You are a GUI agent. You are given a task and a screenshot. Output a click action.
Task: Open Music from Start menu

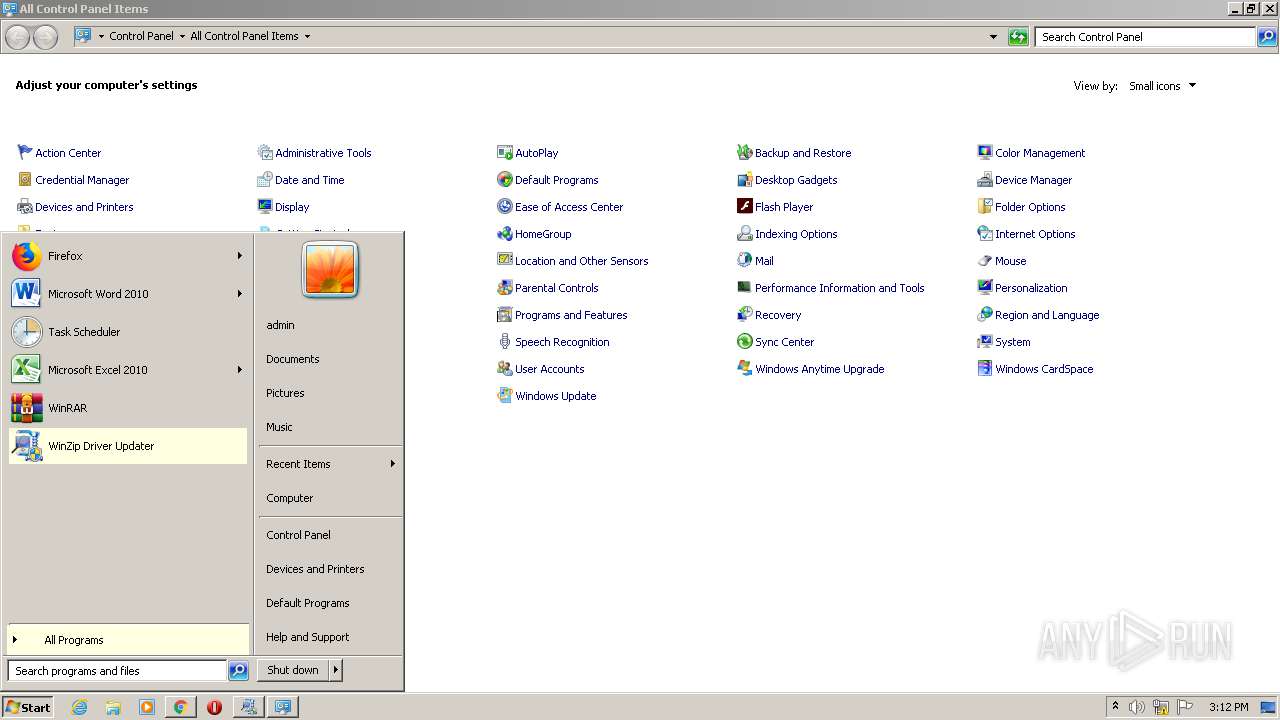tap(279, 427)
